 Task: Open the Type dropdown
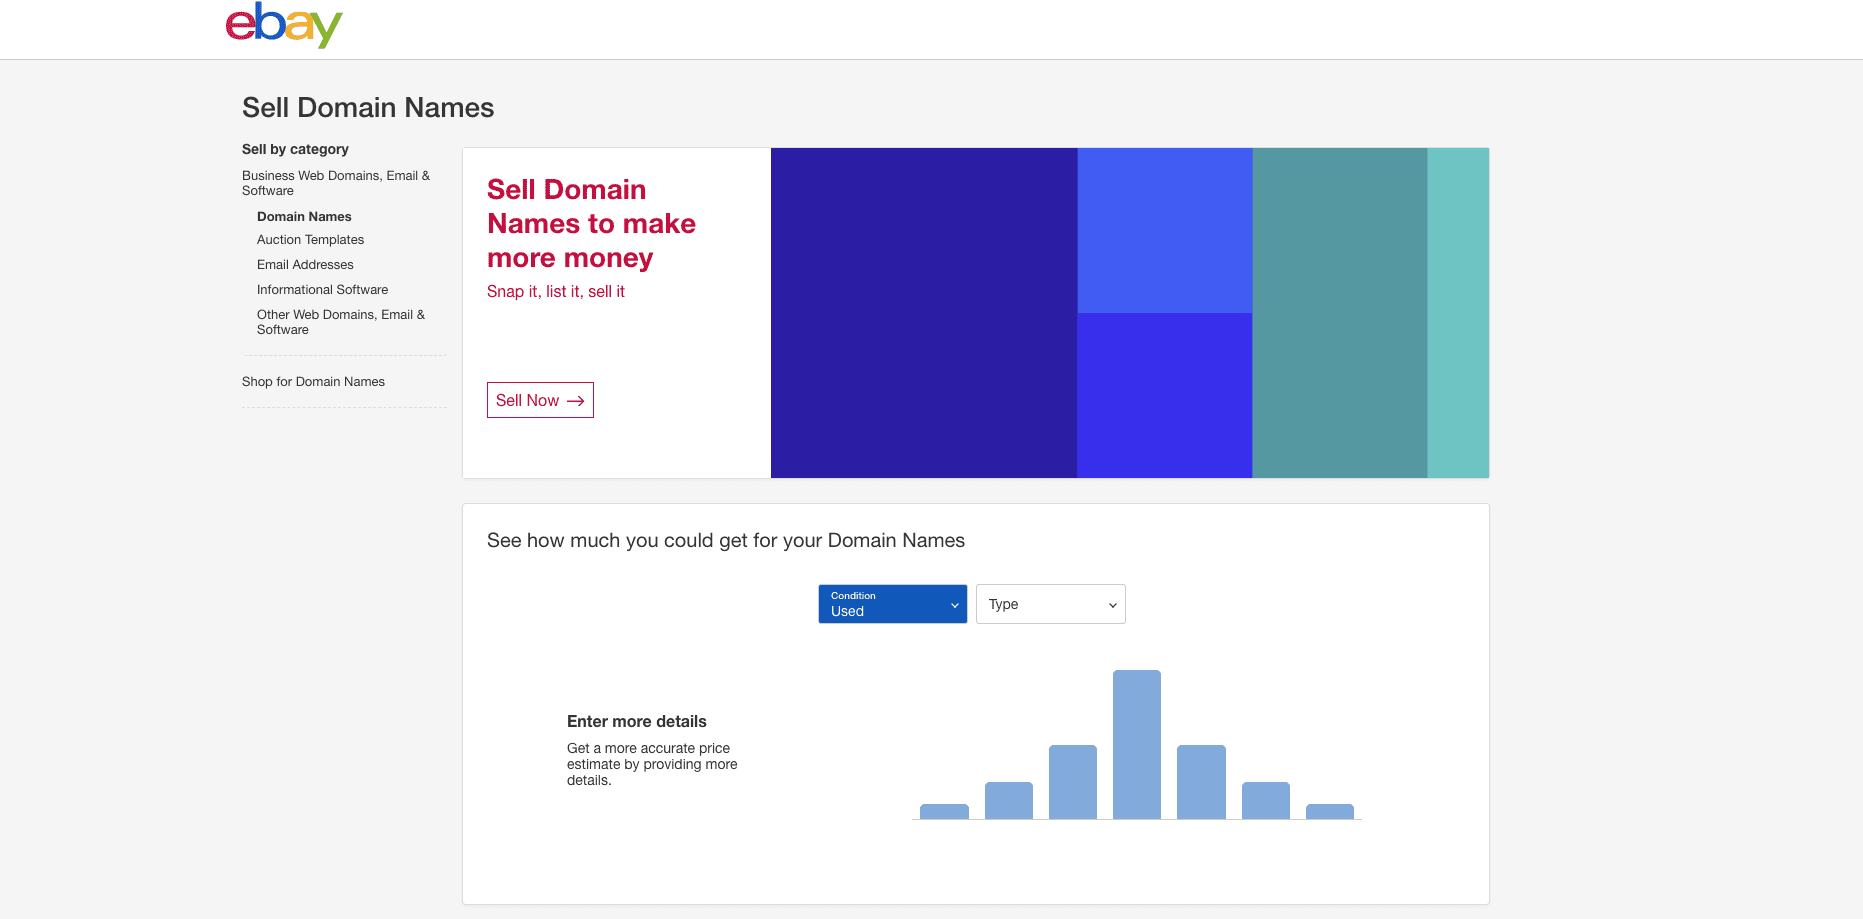1051,604
